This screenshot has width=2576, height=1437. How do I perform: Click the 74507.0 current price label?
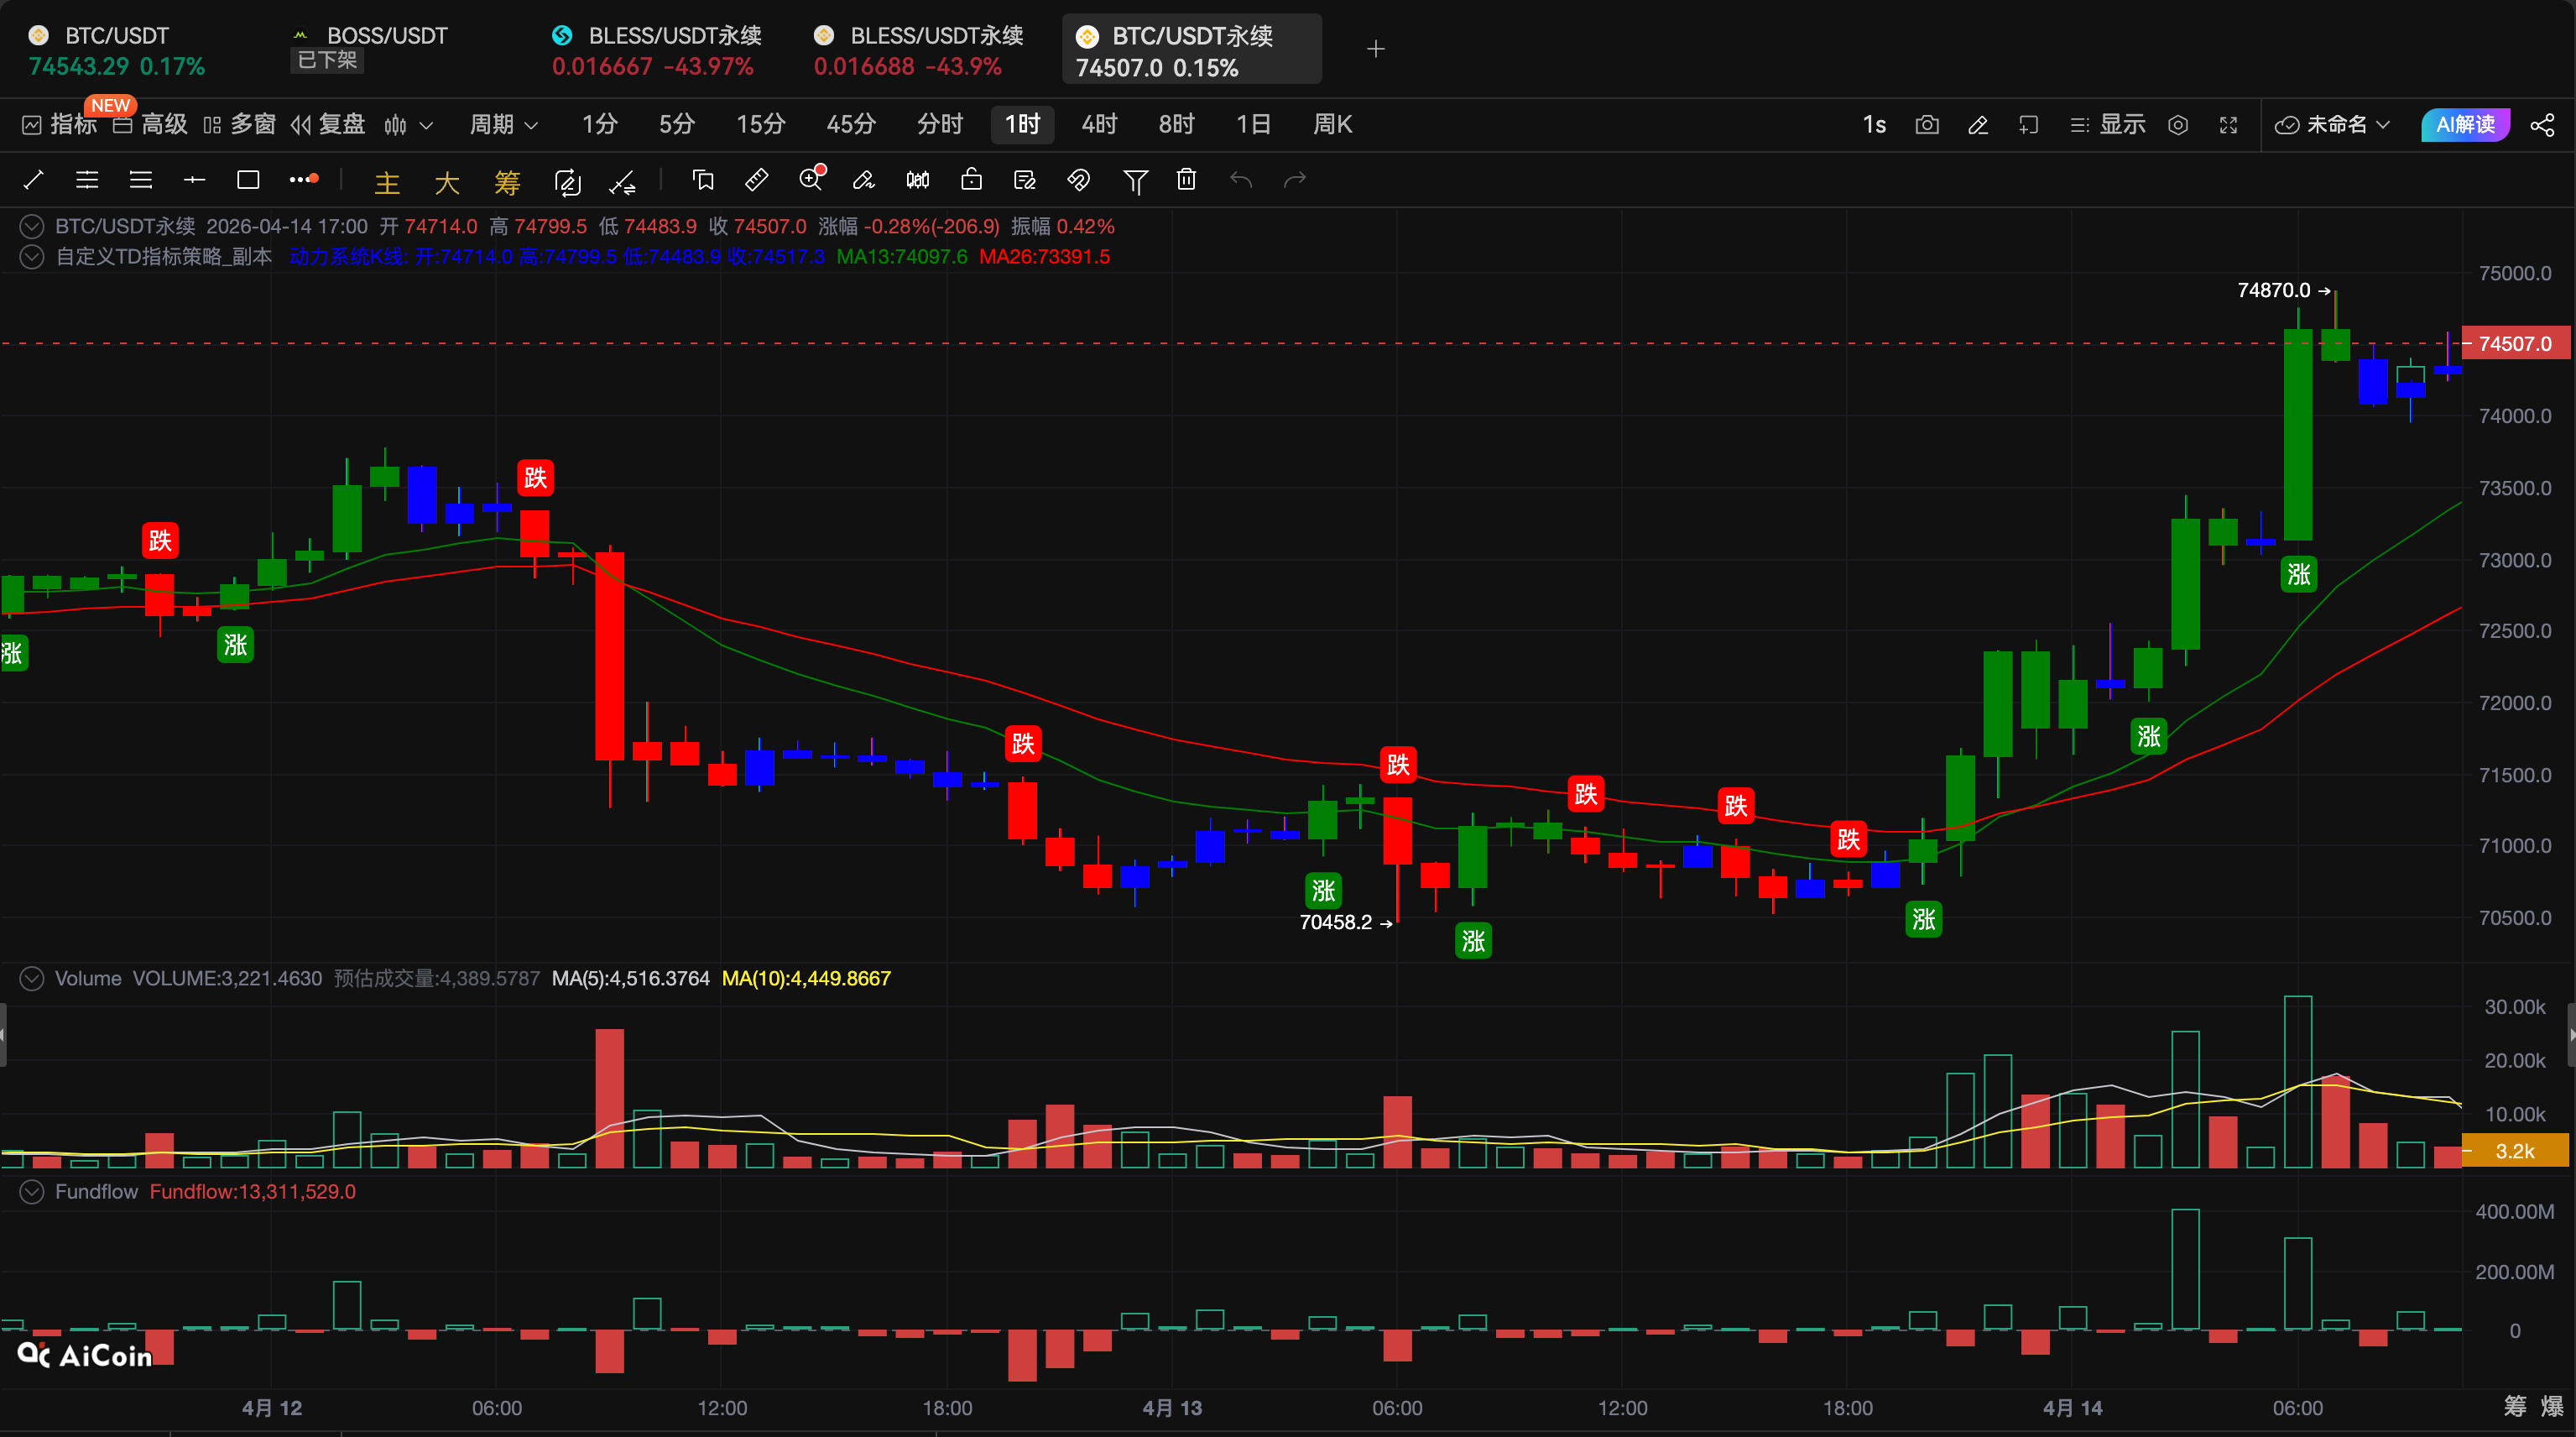(2513, 344)
